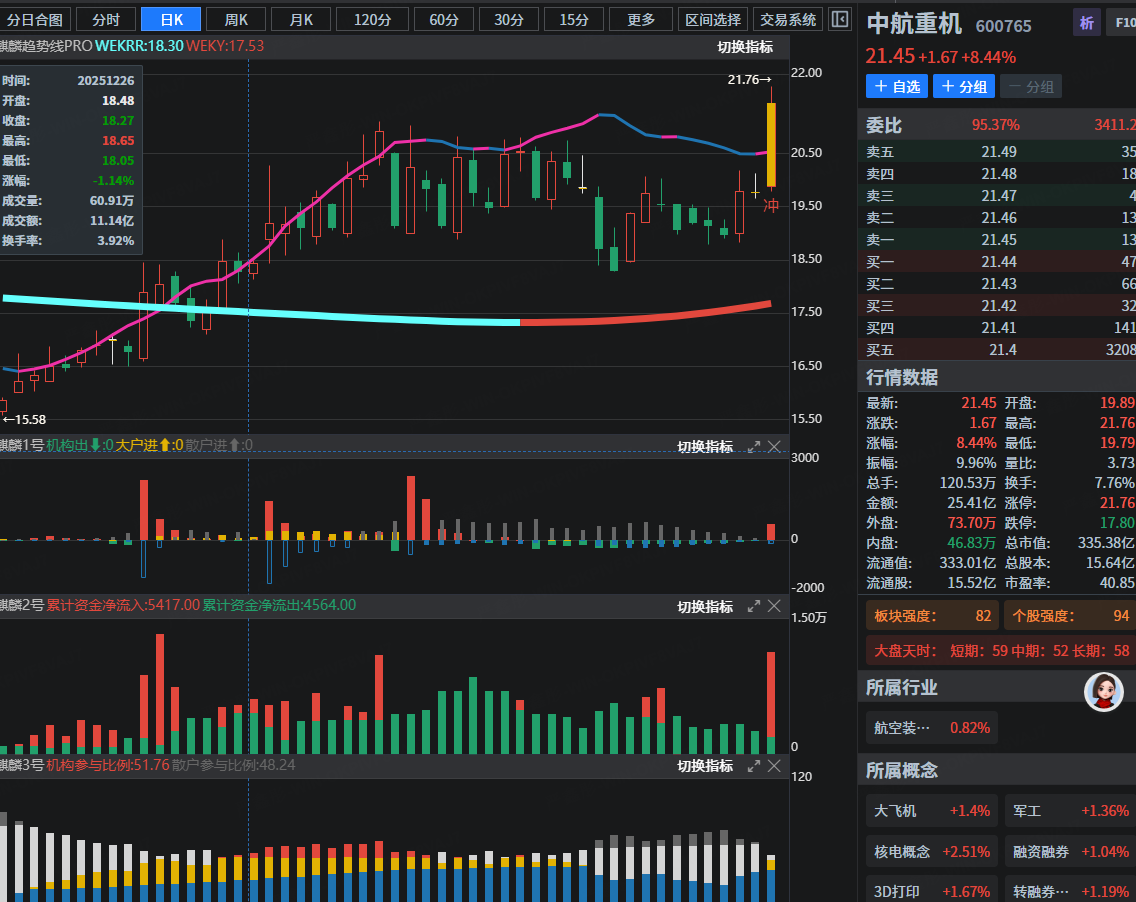Open the 析 analysis icon
The width and height of the screenshot is (1136, 902).
click(1086, 24)
